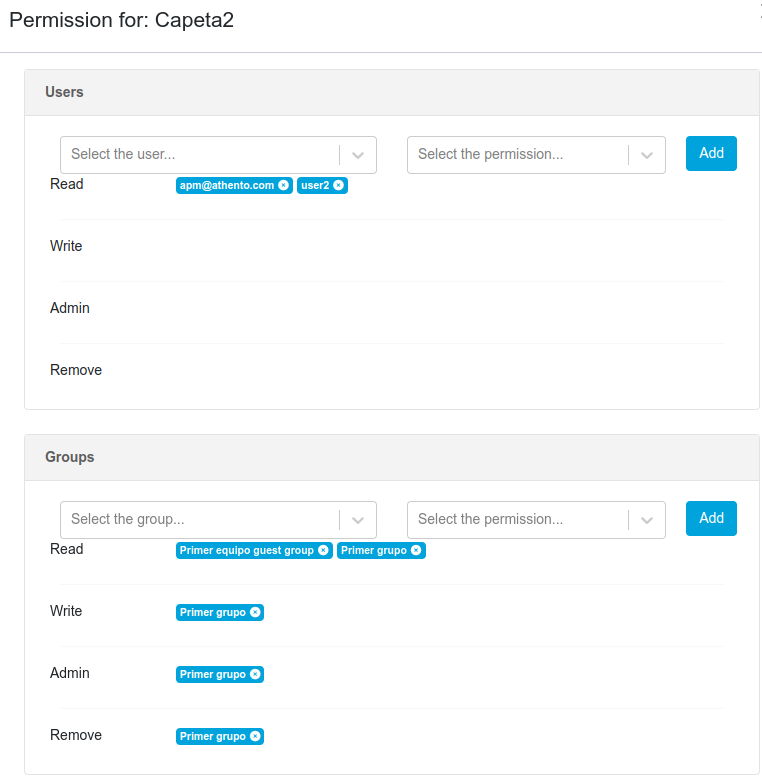
Task: Remove apm@athento.com from user Read permissions
Action: point(284,185)
